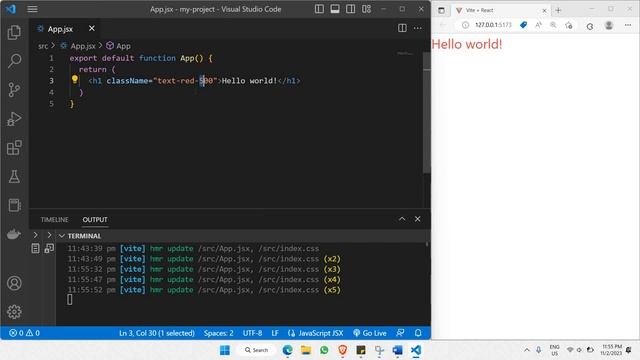Select the App.jsx editor tab
The height and width of the screenshot is (360, 640).
[60, 29]
